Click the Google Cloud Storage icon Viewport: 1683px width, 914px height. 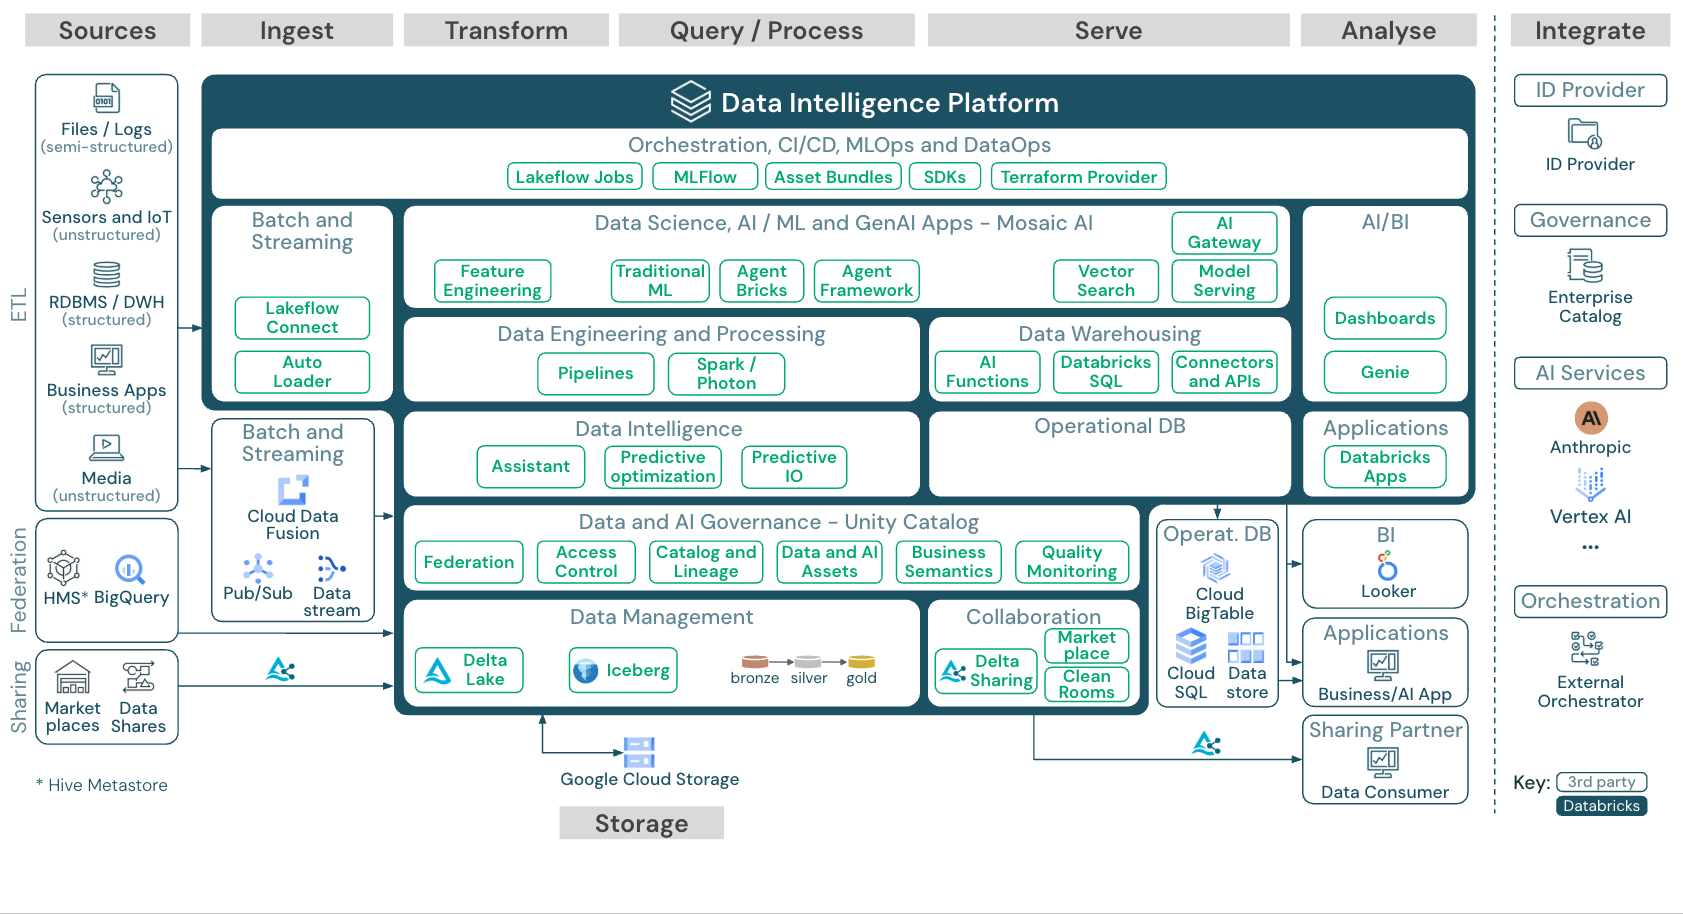pos(638,752)
